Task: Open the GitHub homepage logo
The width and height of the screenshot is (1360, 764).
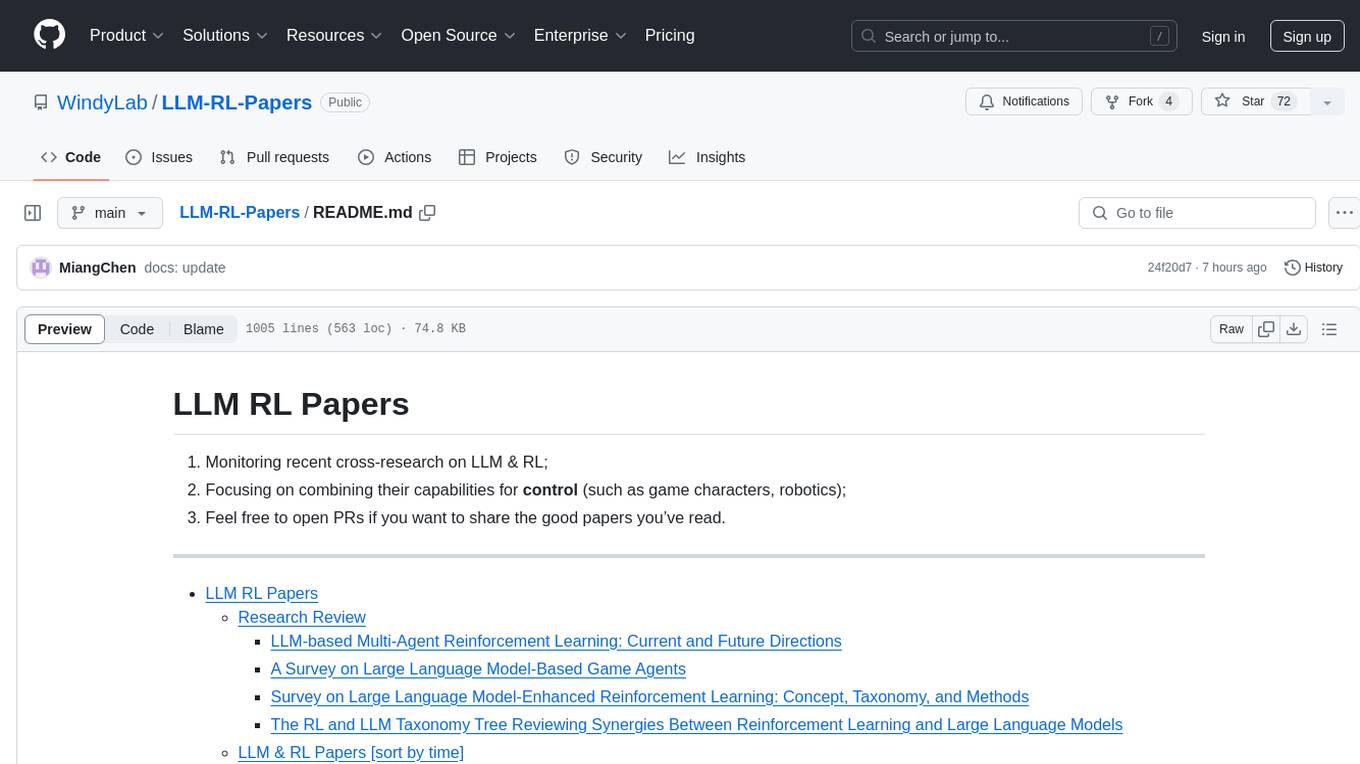Action: [49, 35]
